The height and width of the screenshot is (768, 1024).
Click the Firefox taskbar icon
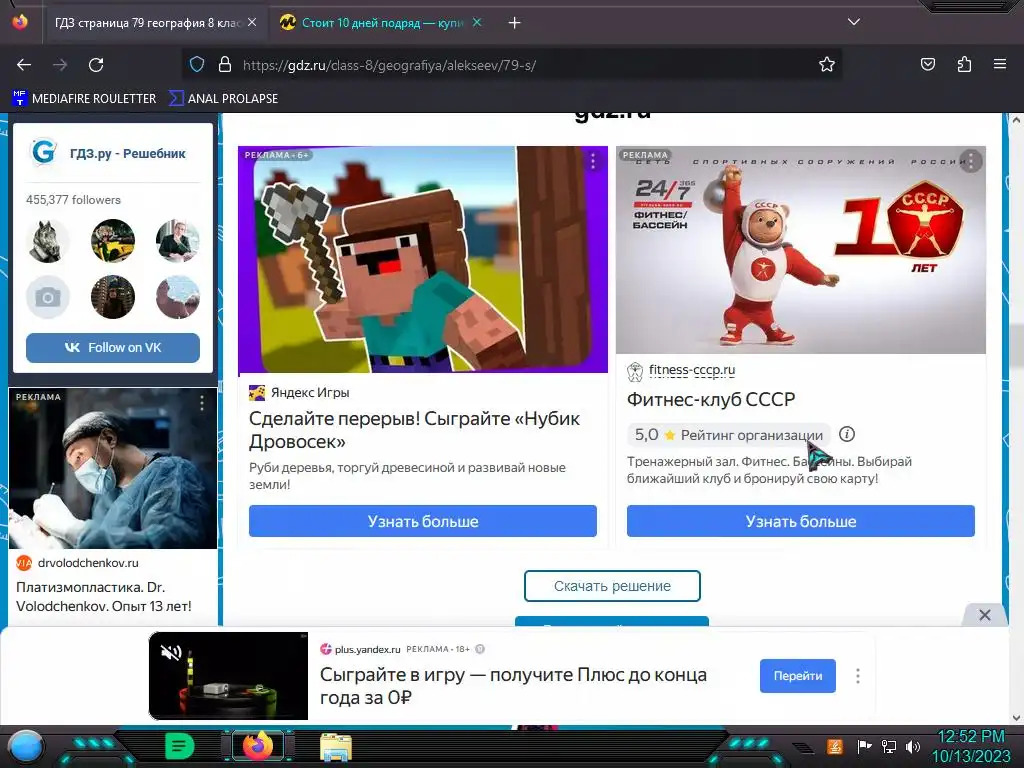[258, 746]
